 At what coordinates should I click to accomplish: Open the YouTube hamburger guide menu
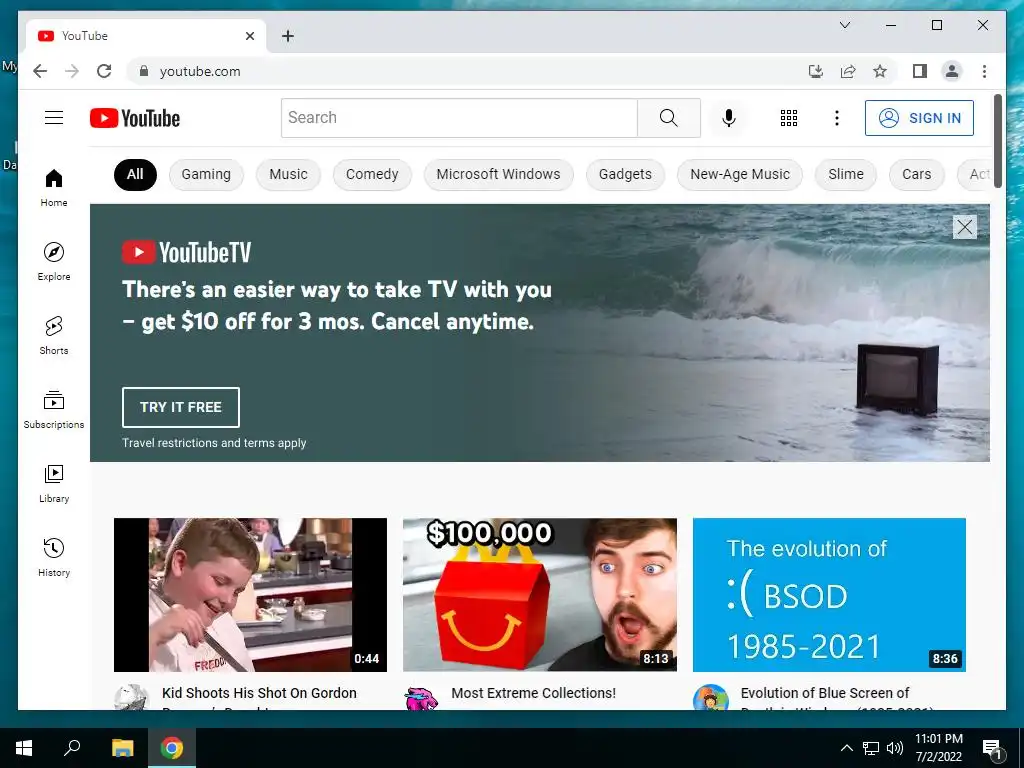tap(54, 118)
